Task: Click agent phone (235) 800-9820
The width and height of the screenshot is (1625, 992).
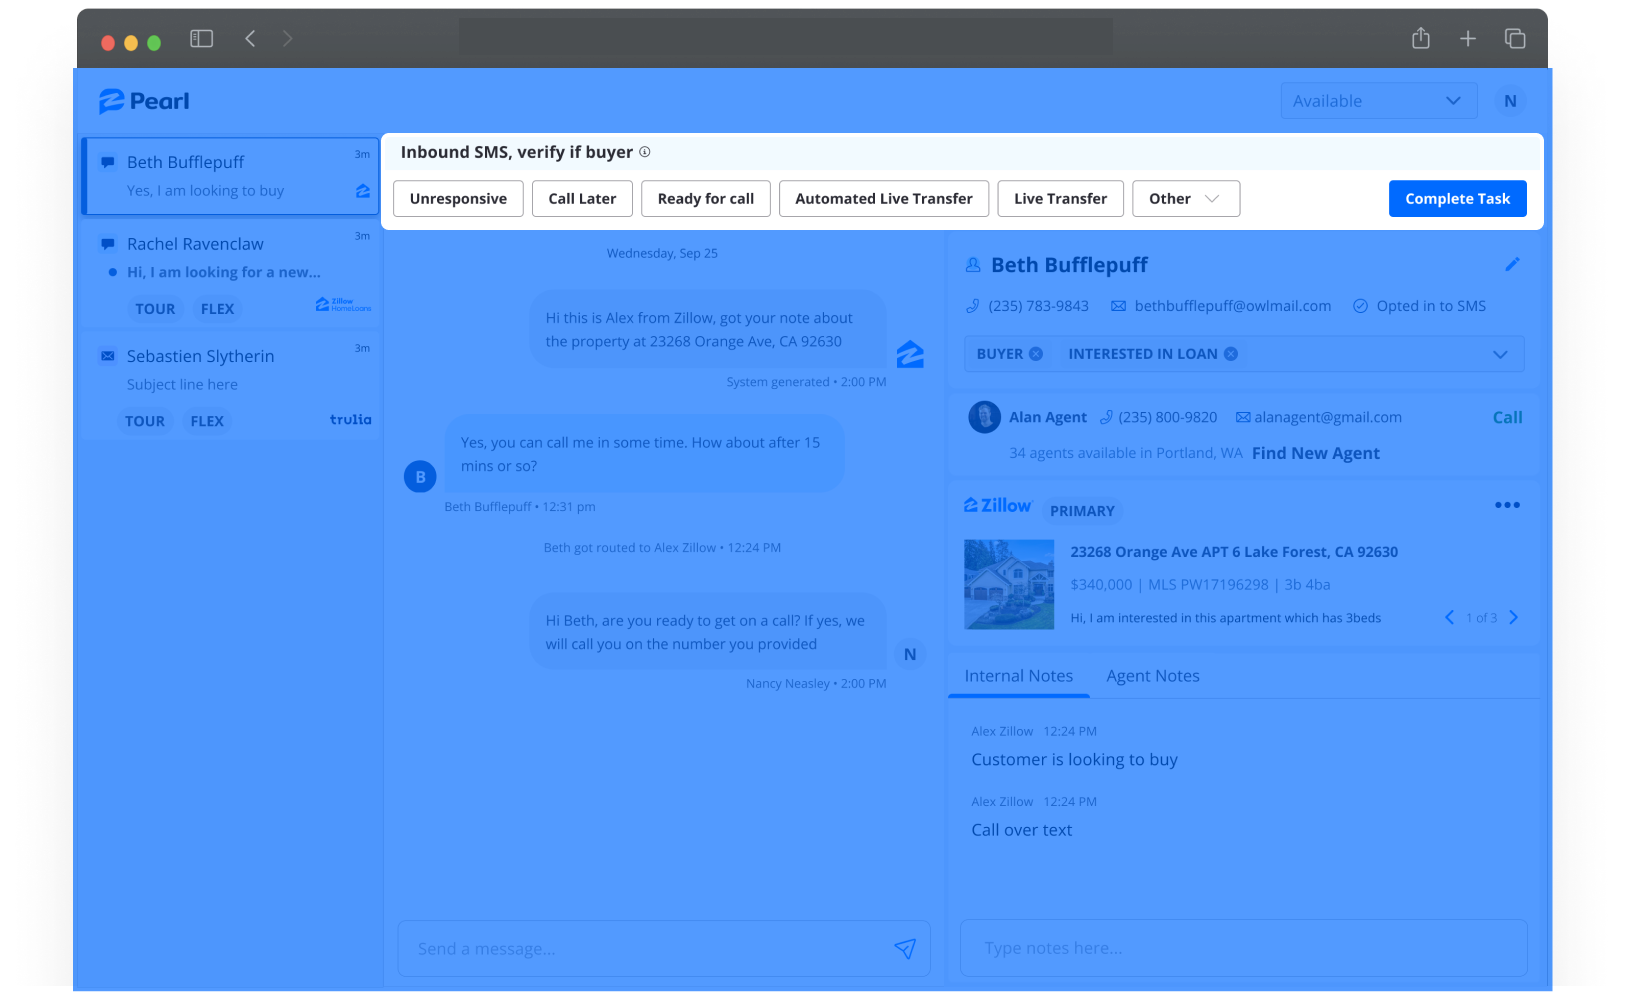Action: [x=1168, y=417]
